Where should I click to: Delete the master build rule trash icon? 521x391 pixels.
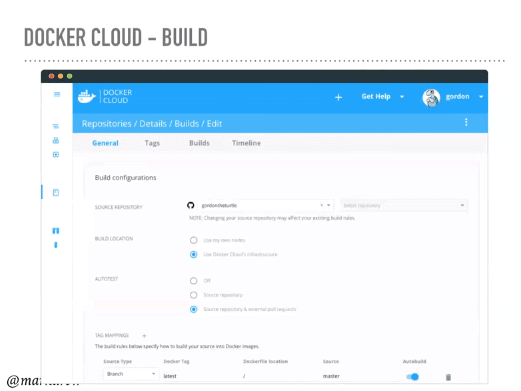click(448, 377)
